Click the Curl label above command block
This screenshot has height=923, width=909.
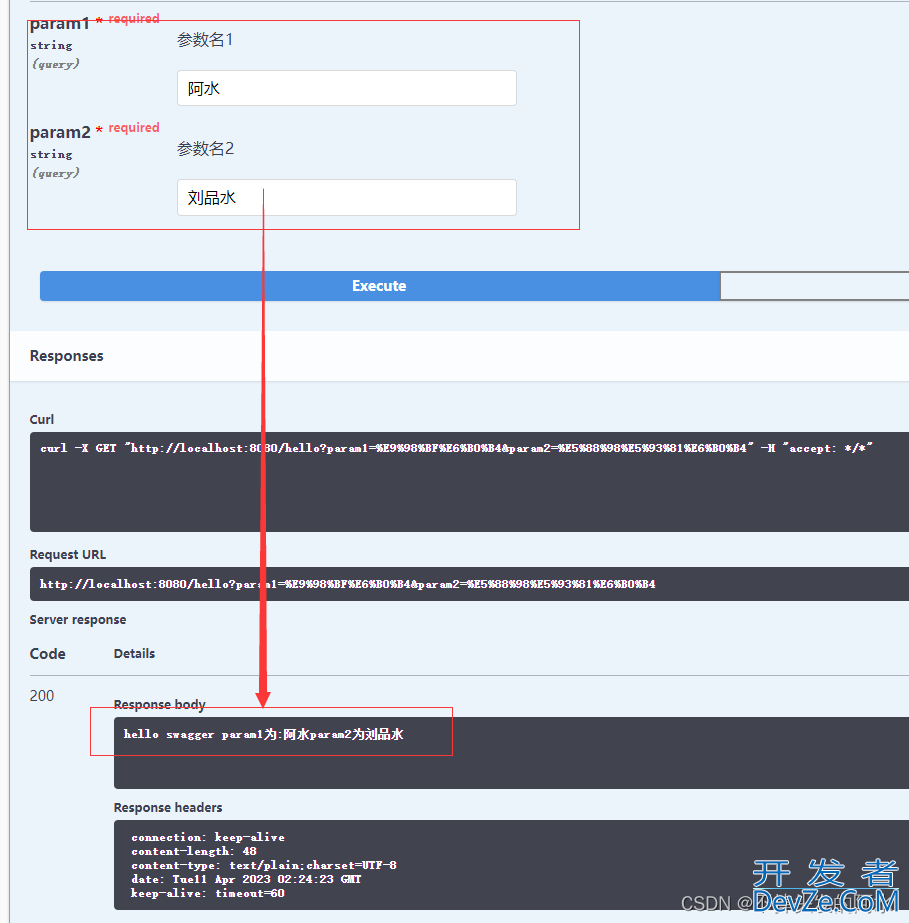42,420
